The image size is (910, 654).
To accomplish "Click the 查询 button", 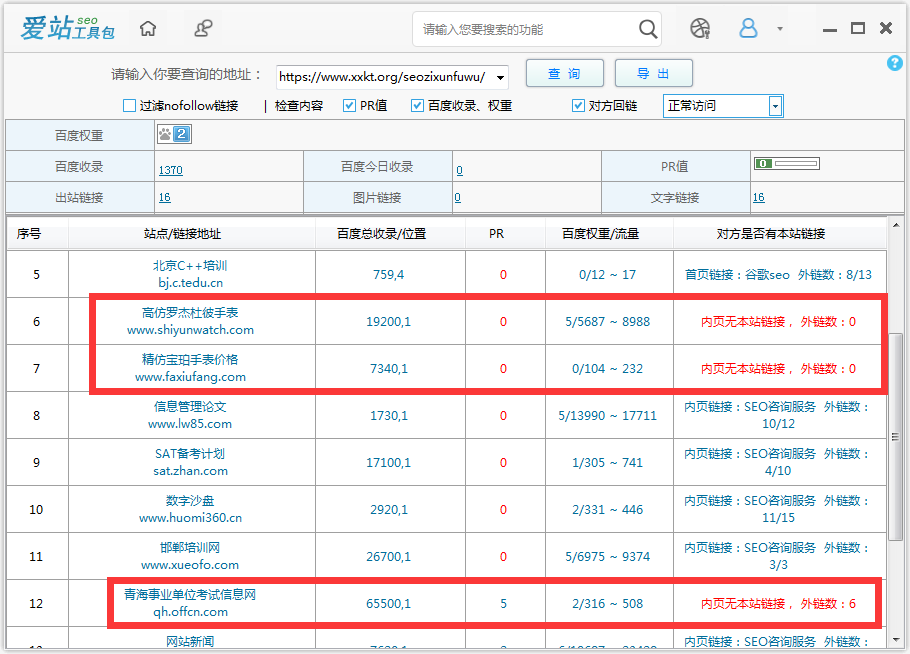I will click(x=565, y=74).
